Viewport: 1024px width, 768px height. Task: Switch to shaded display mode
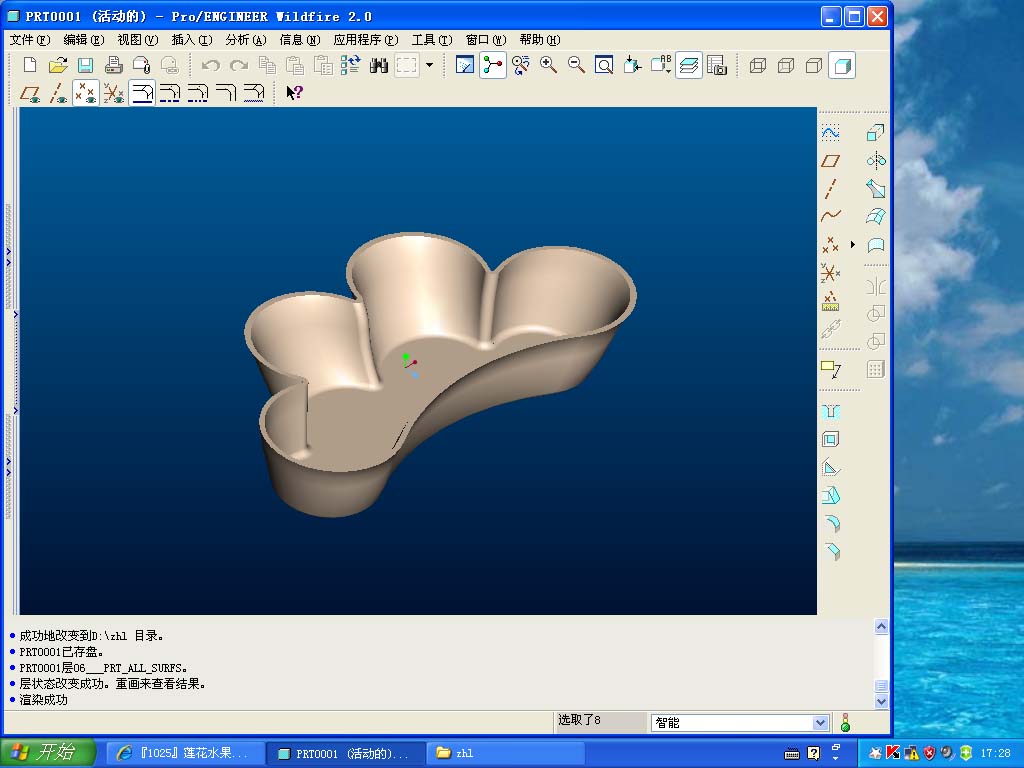tap(842, 65)
